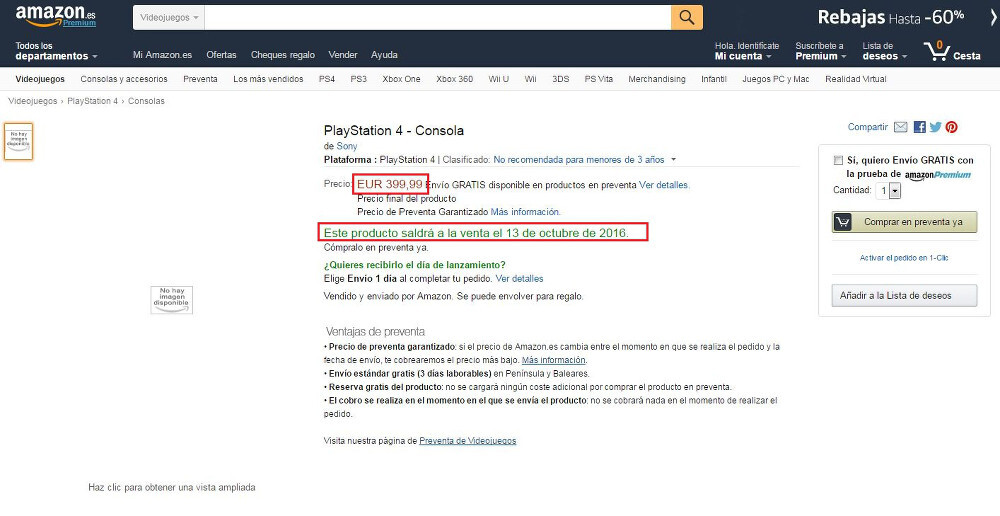Image resolution: width=1000 pixels, height=516 pixels.
Task: Select Xbox One in category navigation
Action: click(401, 79)
